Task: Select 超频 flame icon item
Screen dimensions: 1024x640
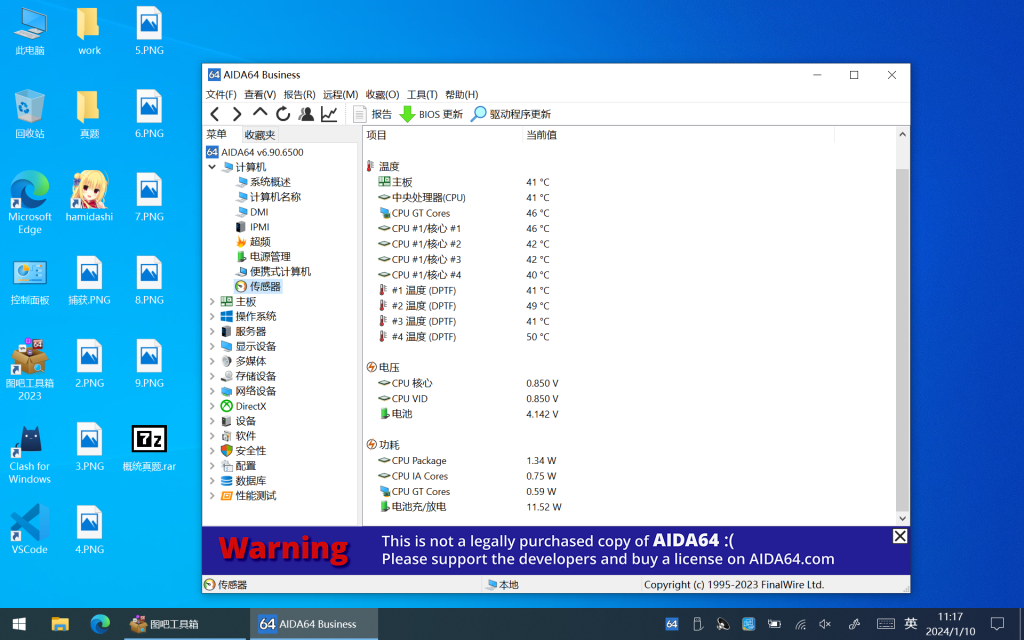Action: (x=253, y=242)
